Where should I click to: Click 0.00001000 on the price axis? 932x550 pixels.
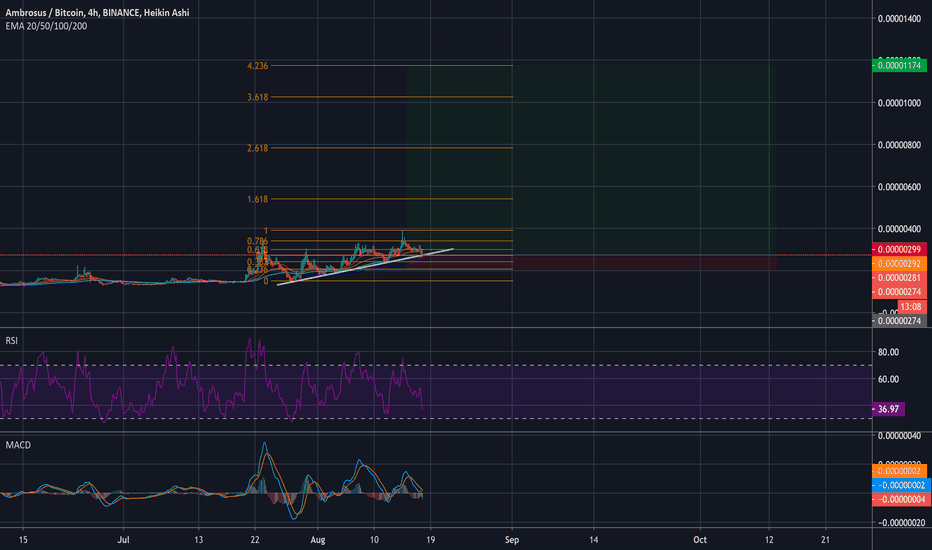899,103
